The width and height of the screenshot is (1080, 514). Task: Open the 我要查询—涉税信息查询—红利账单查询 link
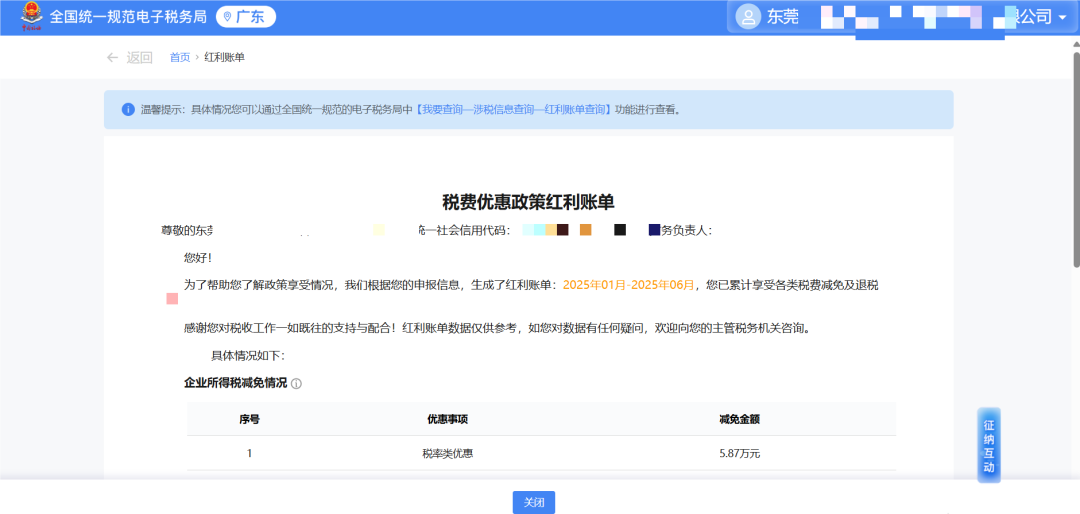pyautogui.click(x=513, y=109)
